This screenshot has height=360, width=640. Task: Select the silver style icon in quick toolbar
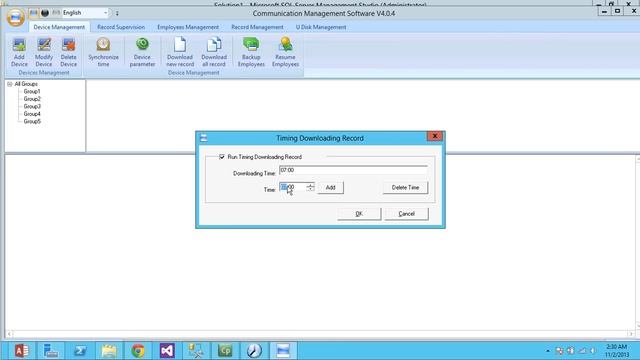[x=56, y=13]
